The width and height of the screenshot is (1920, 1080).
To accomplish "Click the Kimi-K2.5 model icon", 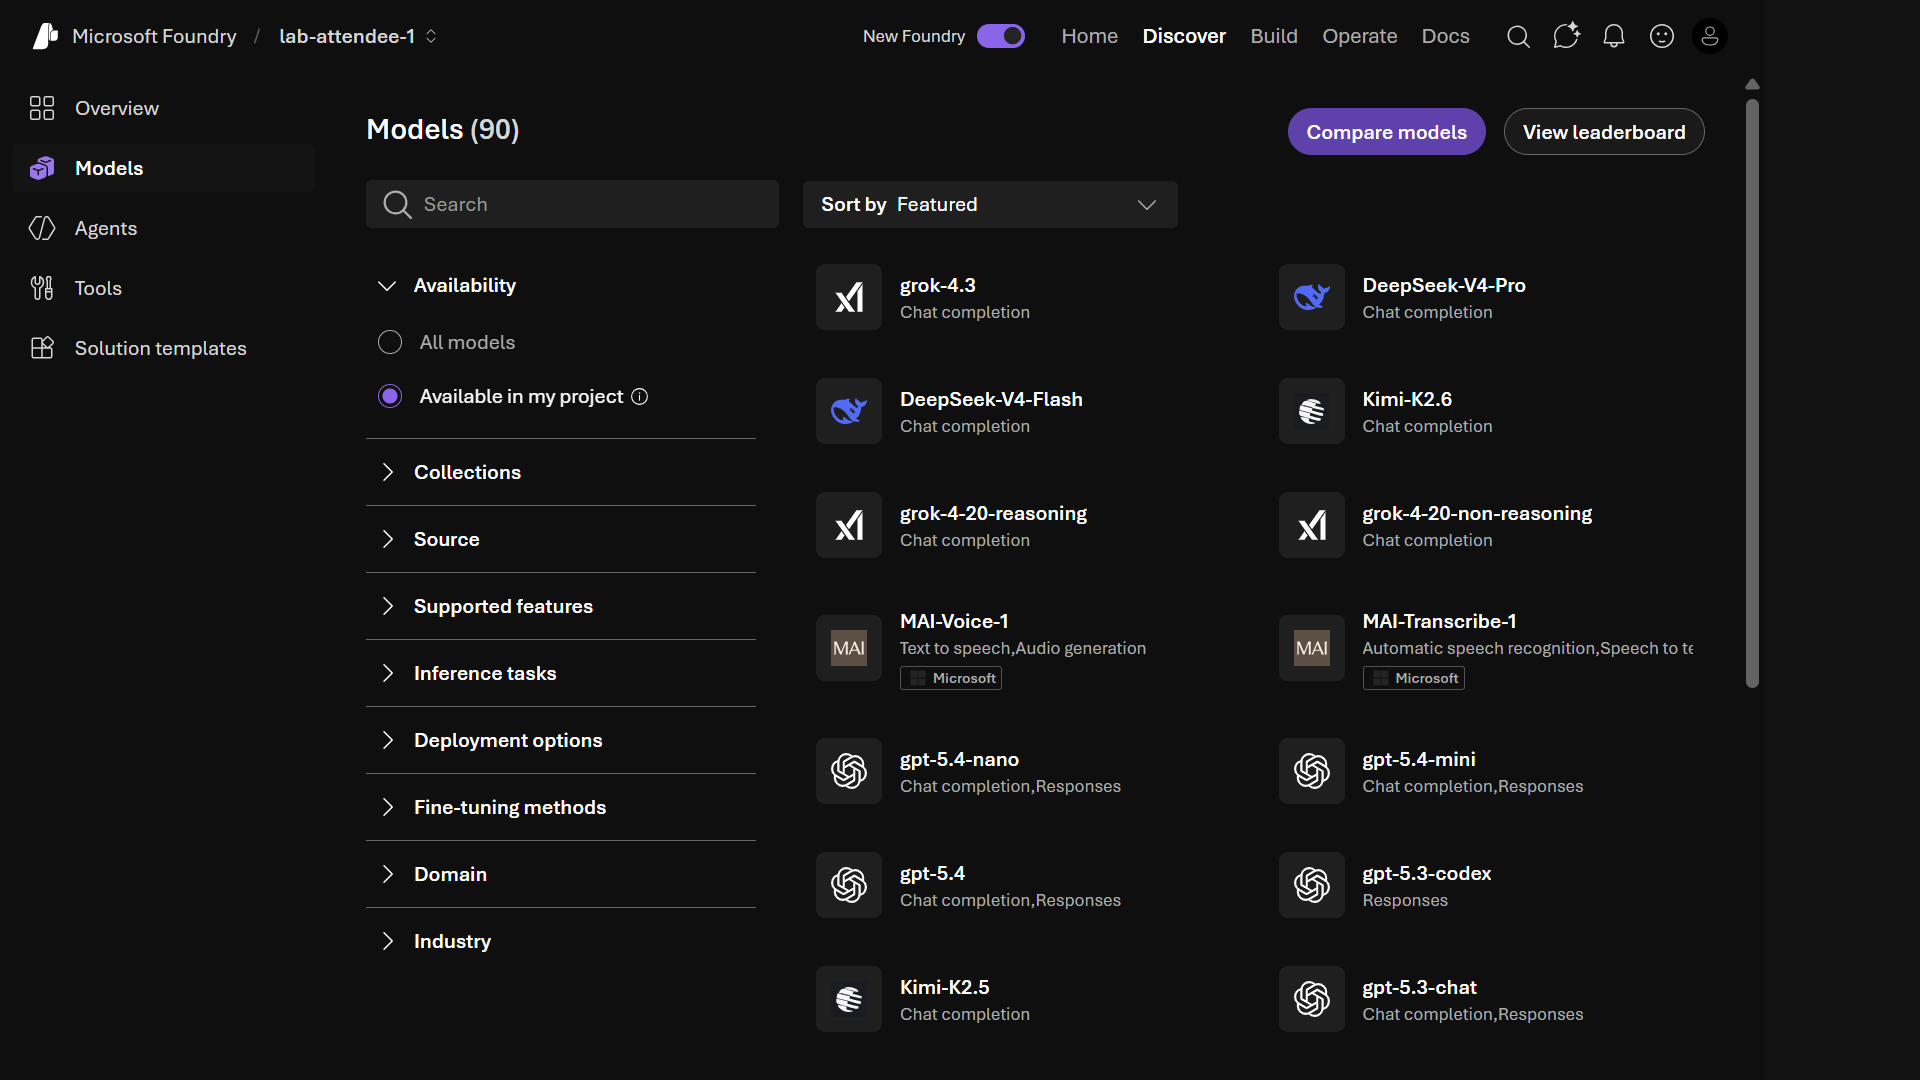I will 849,999.
